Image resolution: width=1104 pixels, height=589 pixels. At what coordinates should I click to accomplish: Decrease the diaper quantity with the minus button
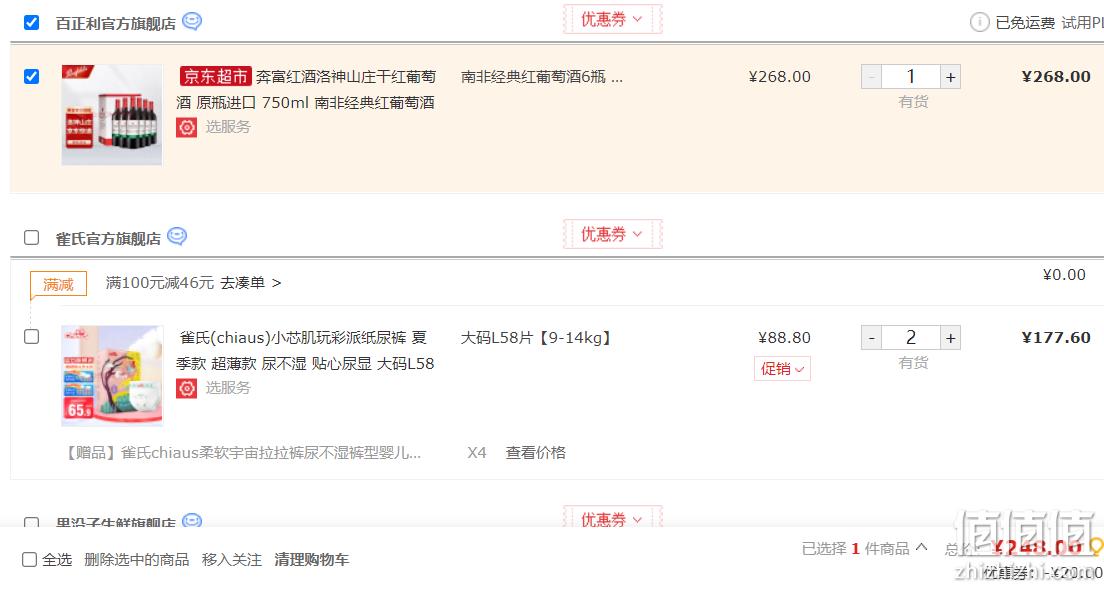[871, 338]
